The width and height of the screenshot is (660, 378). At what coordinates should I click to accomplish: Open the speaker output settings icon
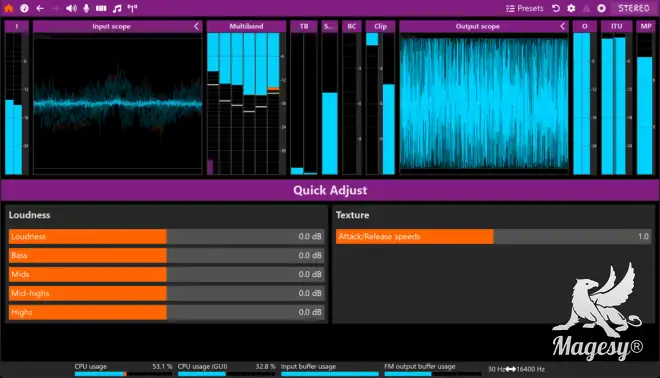(71, 8)
